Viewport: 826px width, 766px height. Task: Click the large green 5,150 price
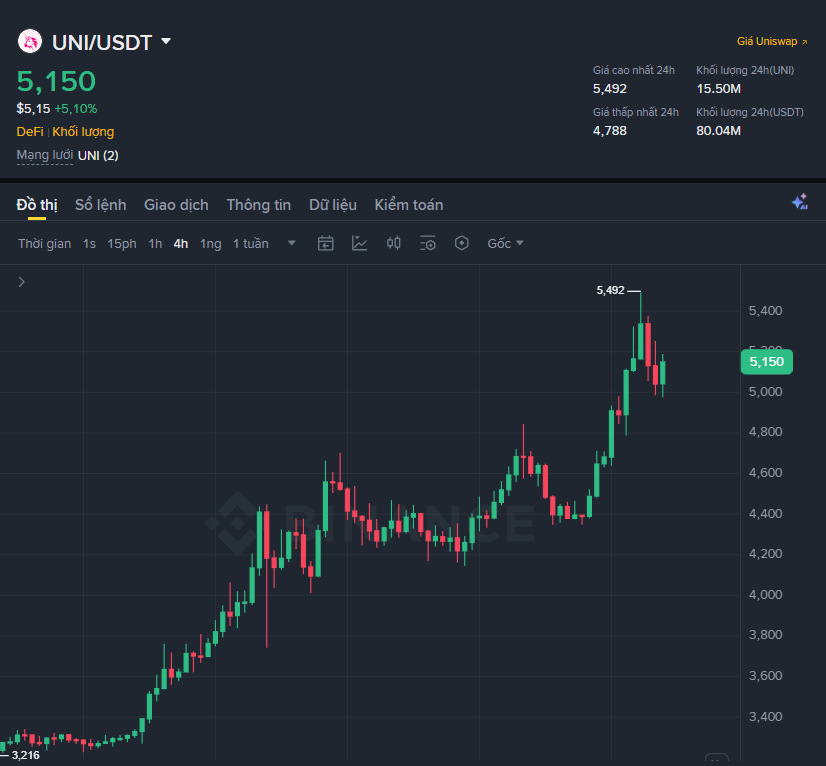pos(56,81)
